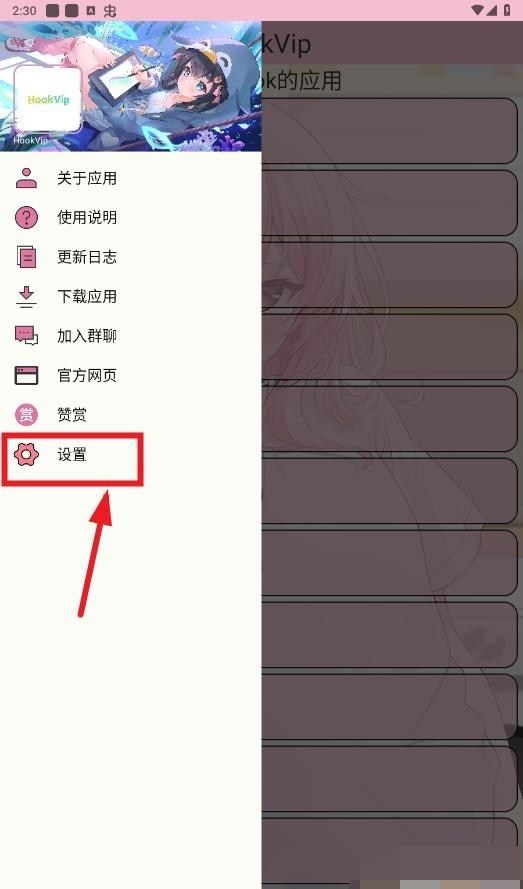Tap the HookVip logo tile in header
The height and width of the screenshot is (889, 523).
coord(48,99)
